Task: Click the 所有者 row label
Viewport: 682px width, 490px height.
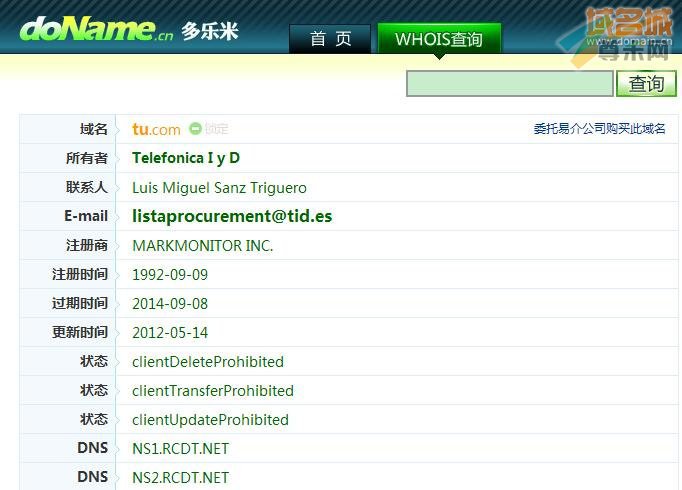Action: pyautogui.click(x=87, y=158)
